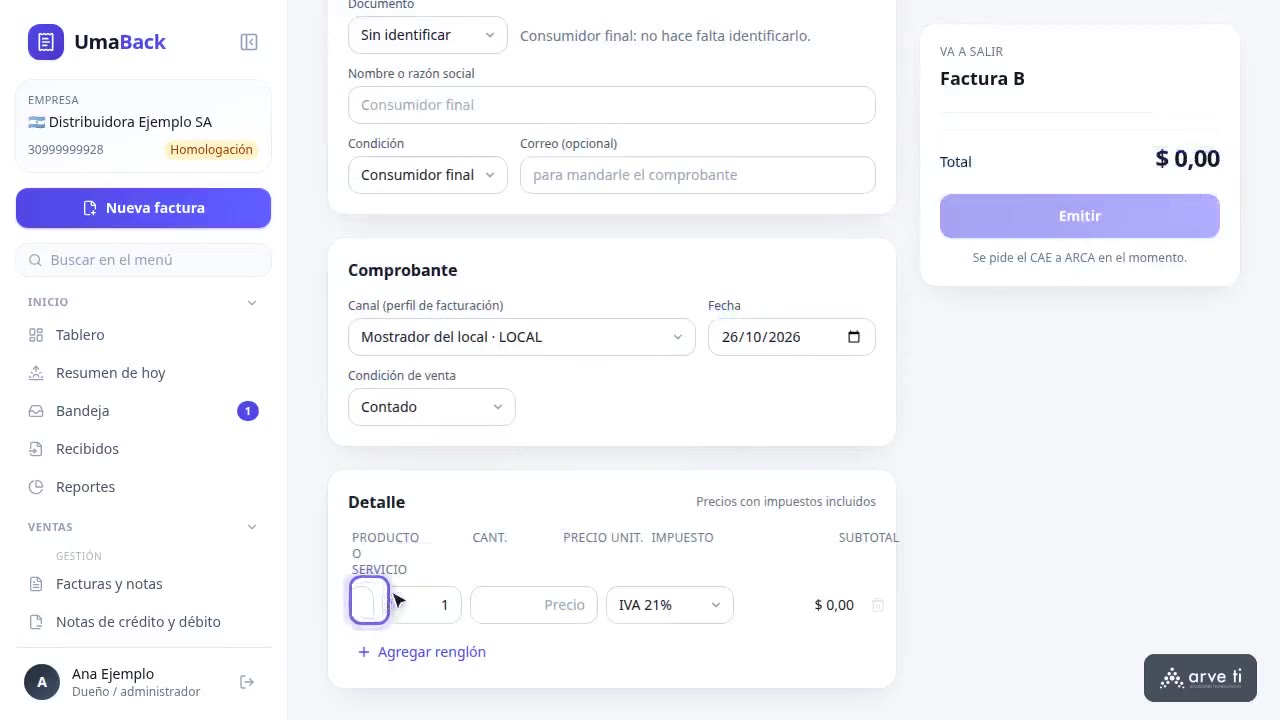Click the Buscar en el menú field
Screen dimensions: 1280x720
143,260
